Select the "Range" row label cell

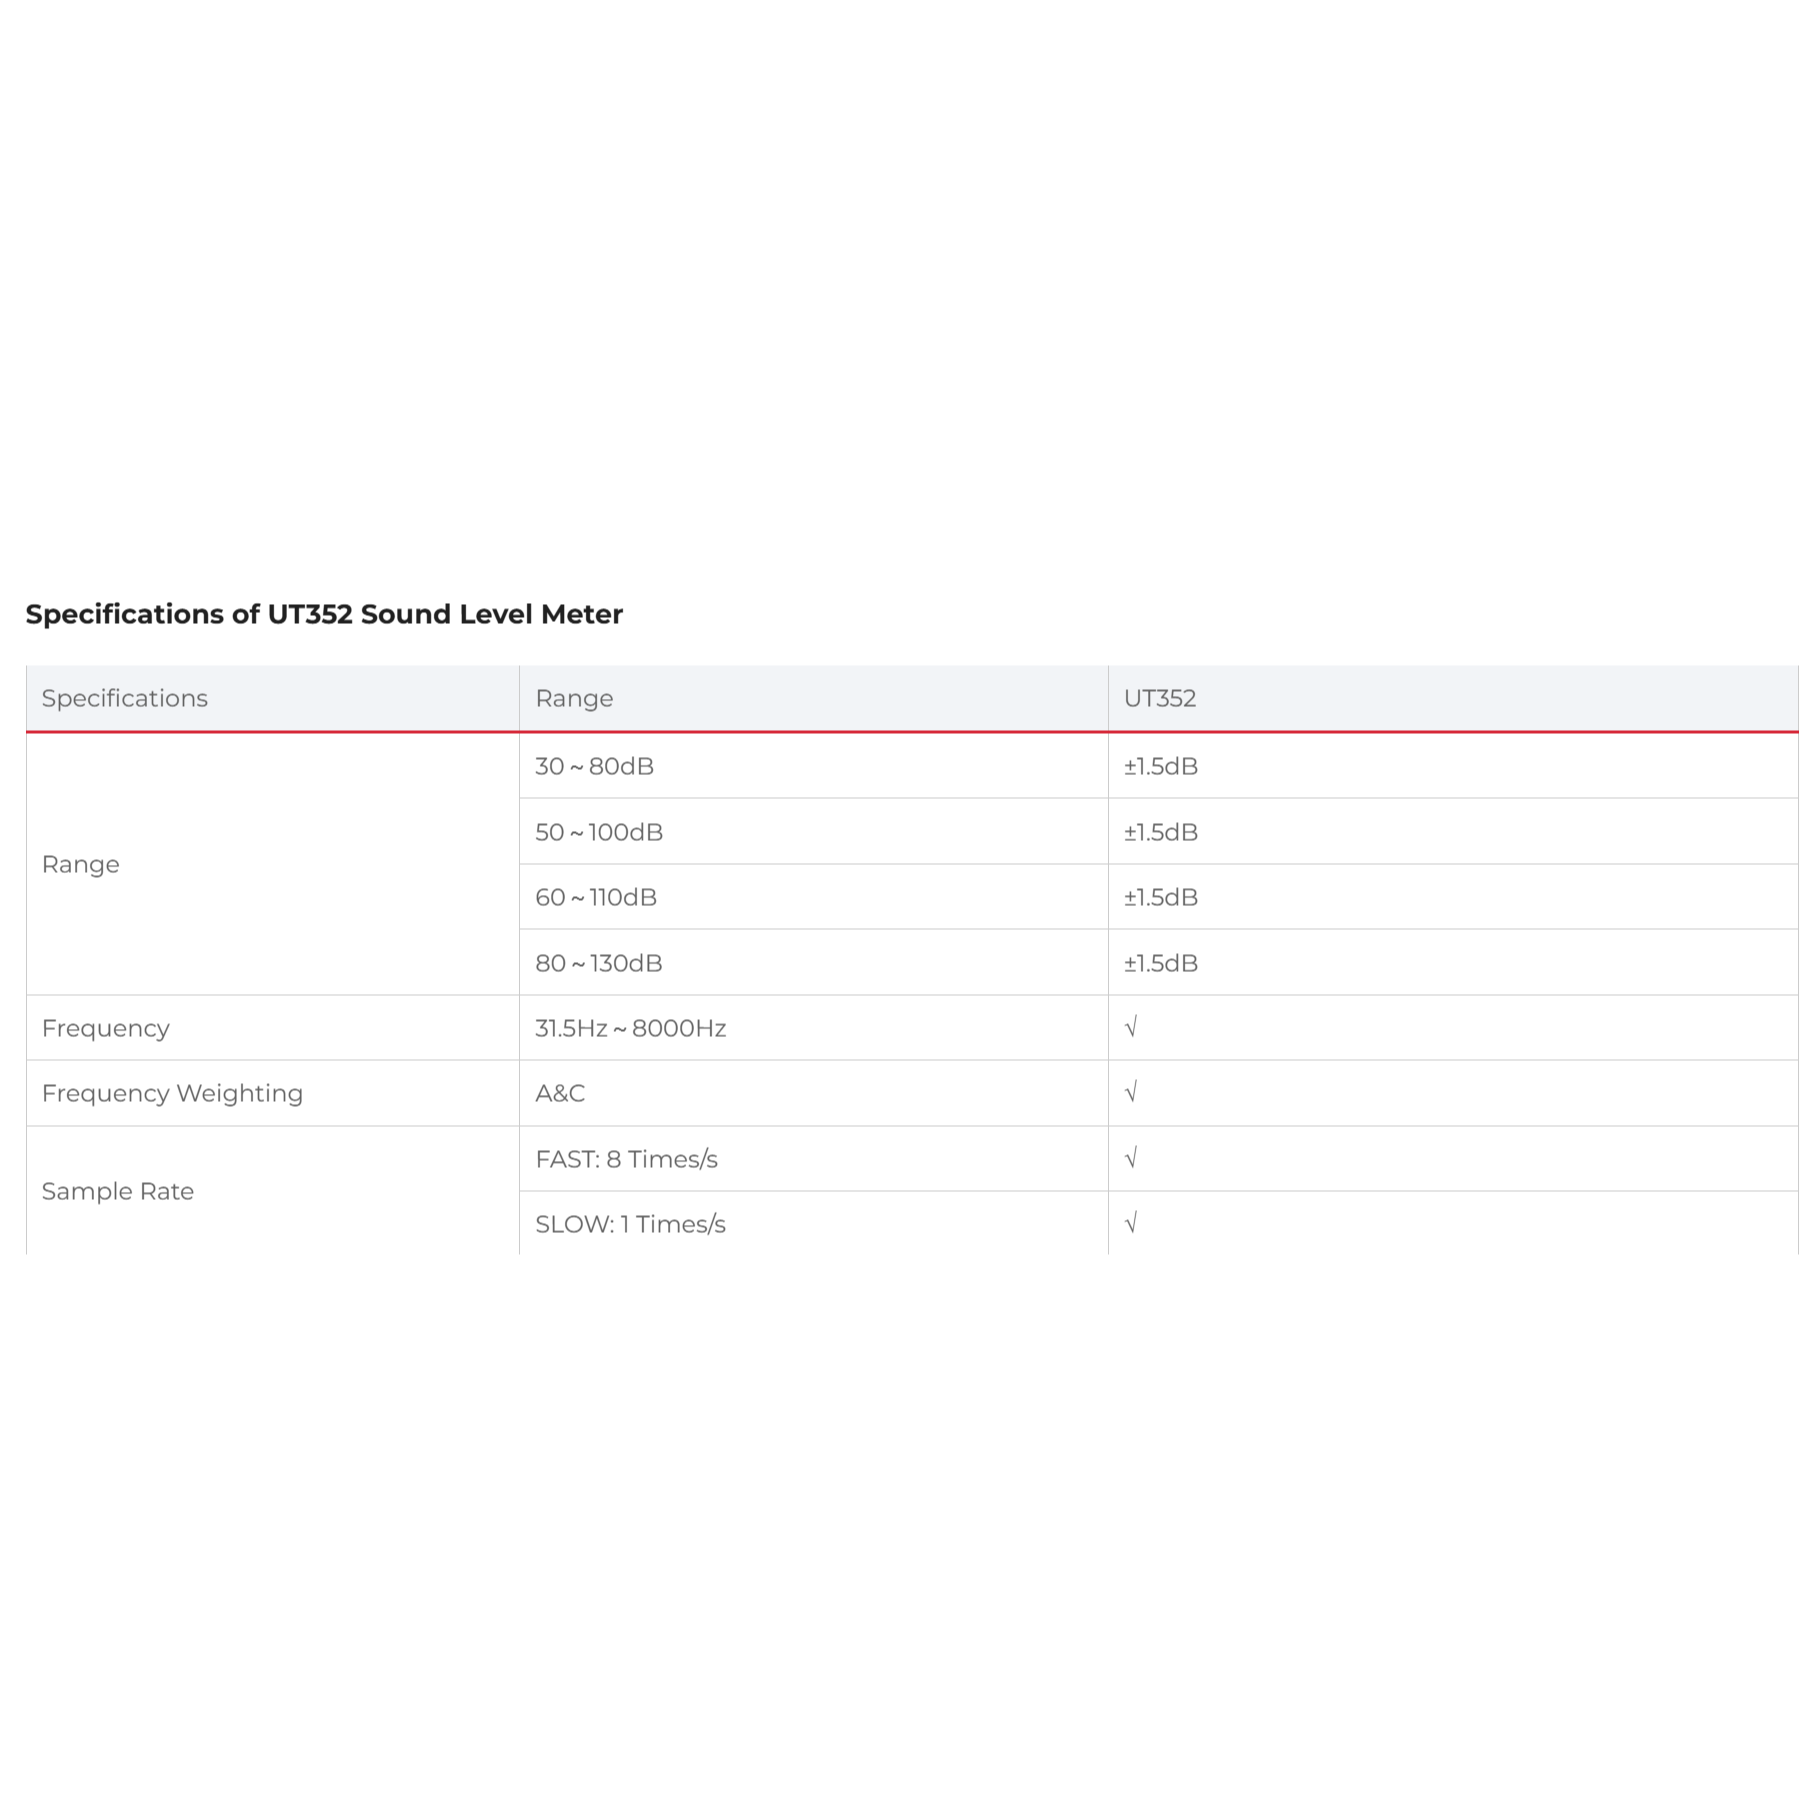(81, 864)
